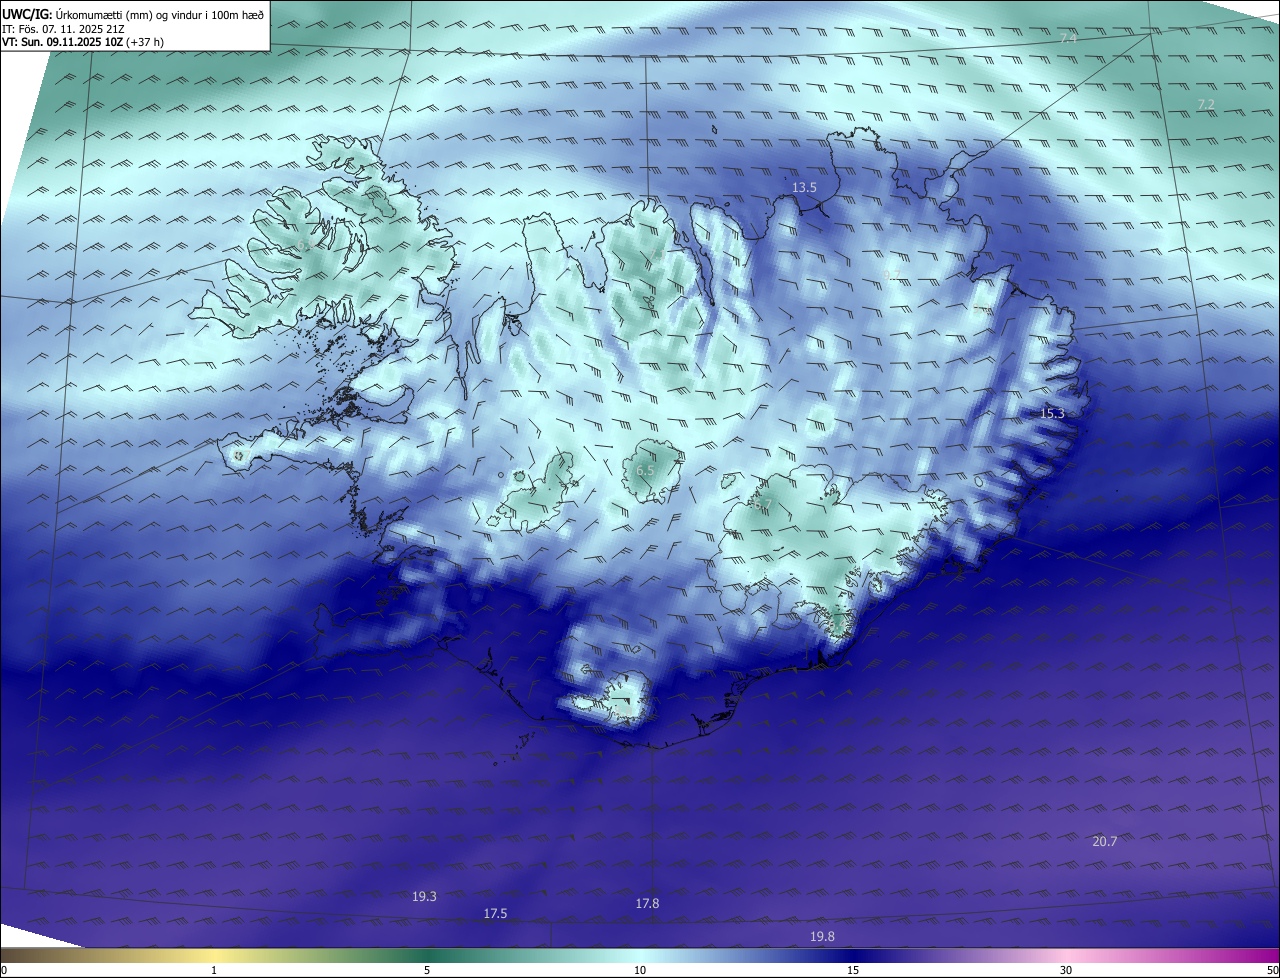Click the faint 9.7 value in northeast Iceland
Image resolution: width=1280 pixels, height=978 pixels.
(892, 273)
